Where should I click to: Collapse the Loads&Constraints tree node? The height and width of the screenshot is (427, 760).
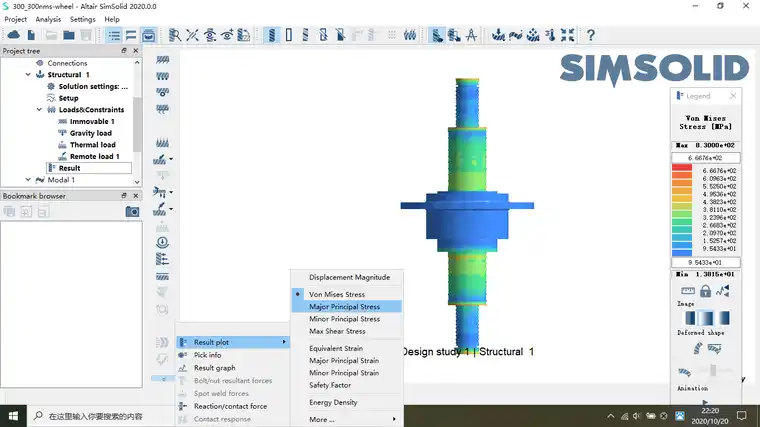pos(39,110)
